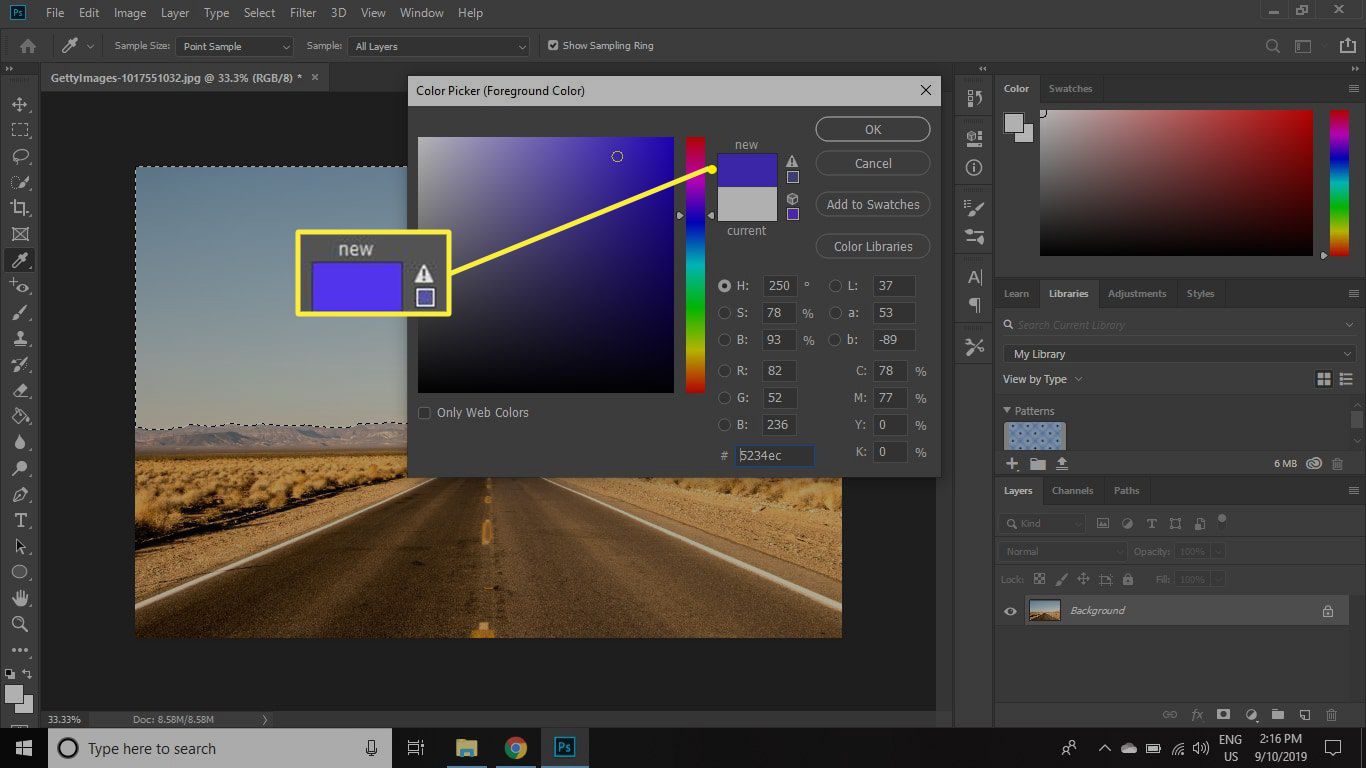
Task: Open the layer Kind filter dropdown
Action: [1043, 523]
